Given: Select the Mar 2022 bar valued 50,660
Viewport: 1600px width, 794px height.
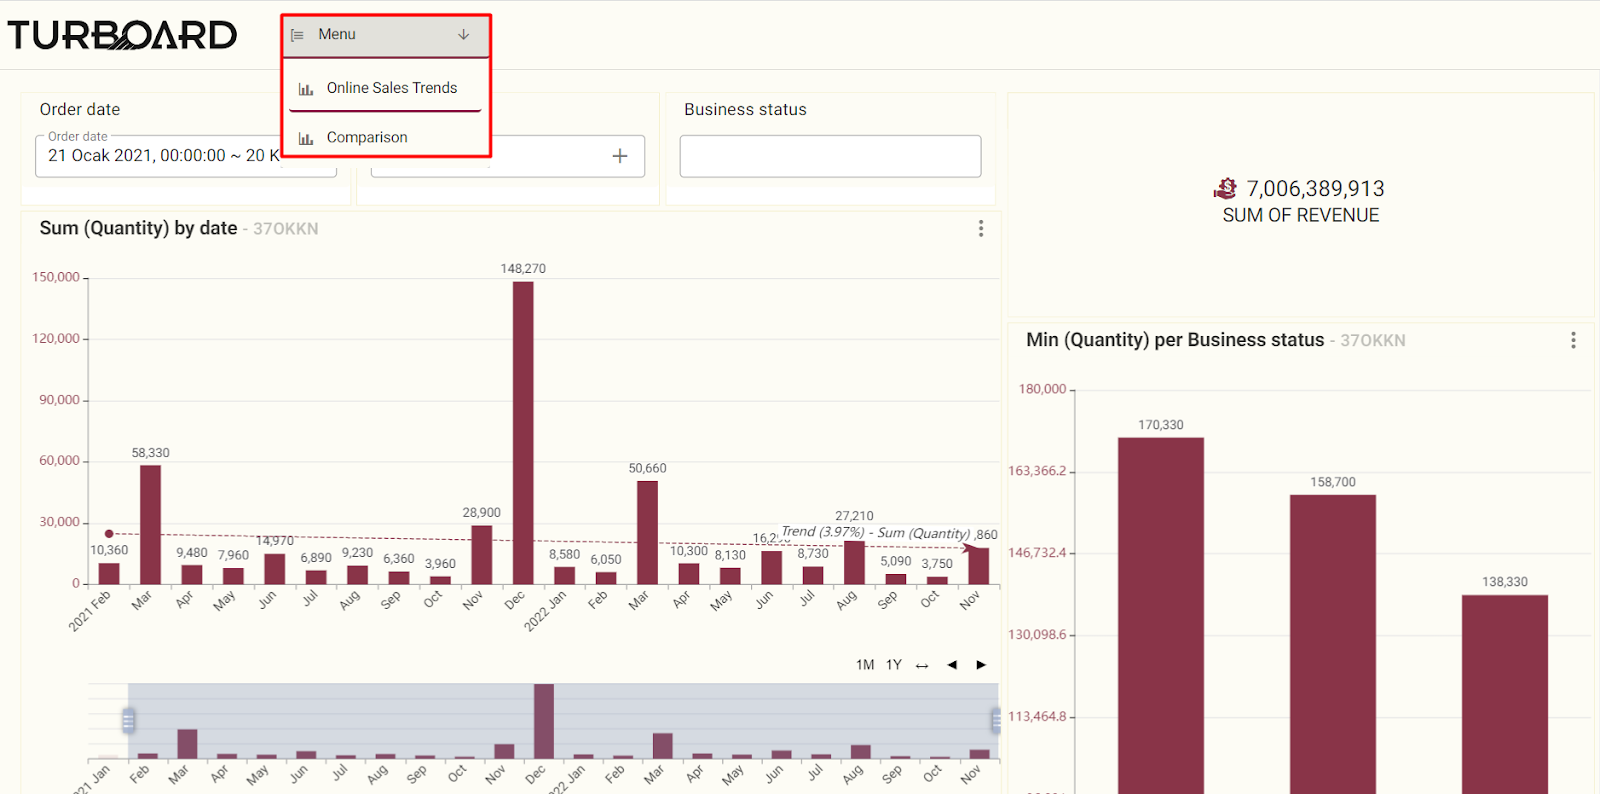Looking at the screenshot, I should click(x=647, y=533).
